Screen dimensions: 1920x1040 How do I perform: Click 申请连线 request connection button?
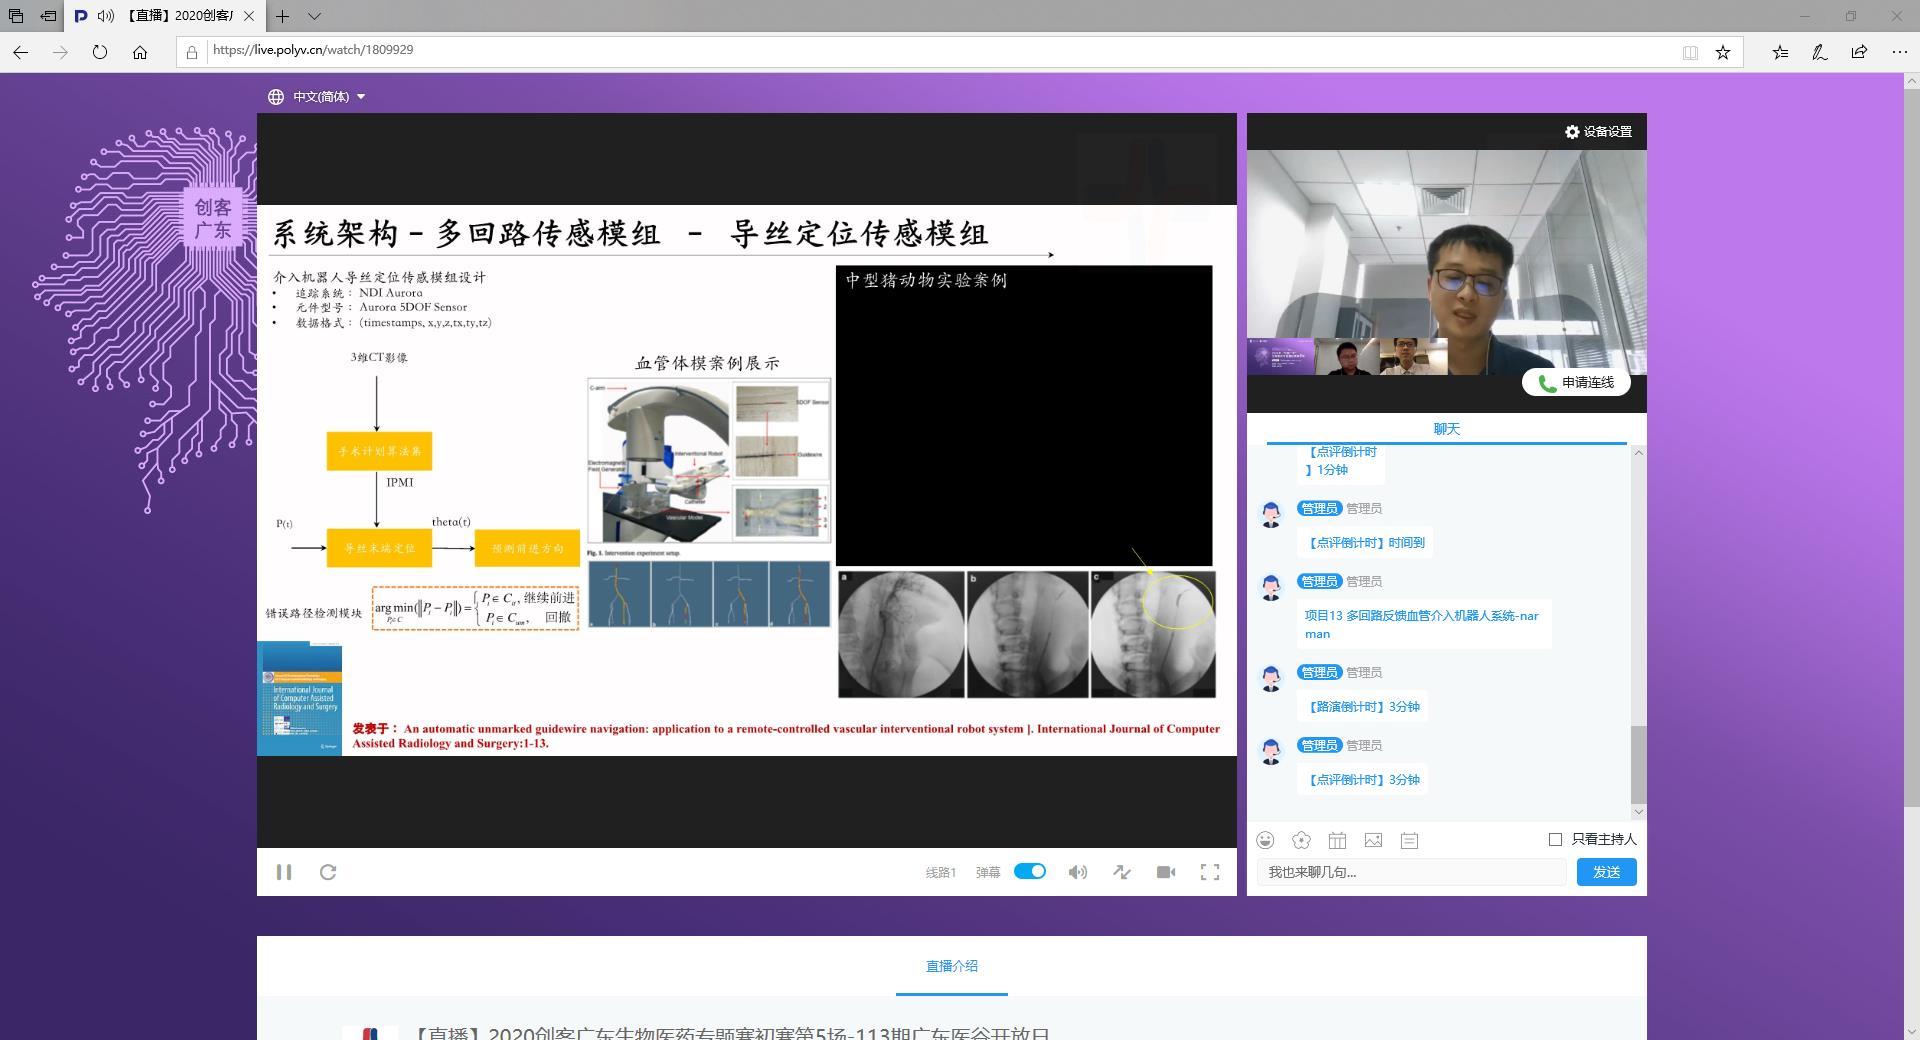pyautogui.click(x=1576, y=382)
